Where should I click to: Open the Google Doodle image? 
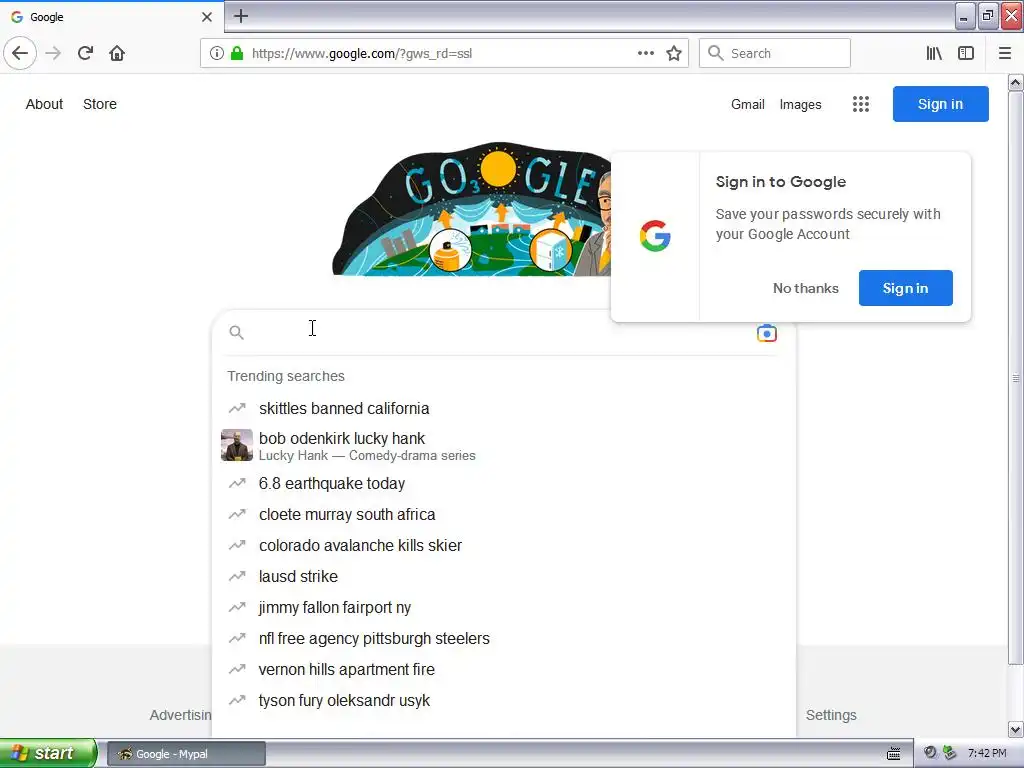[x=472, y=209]
